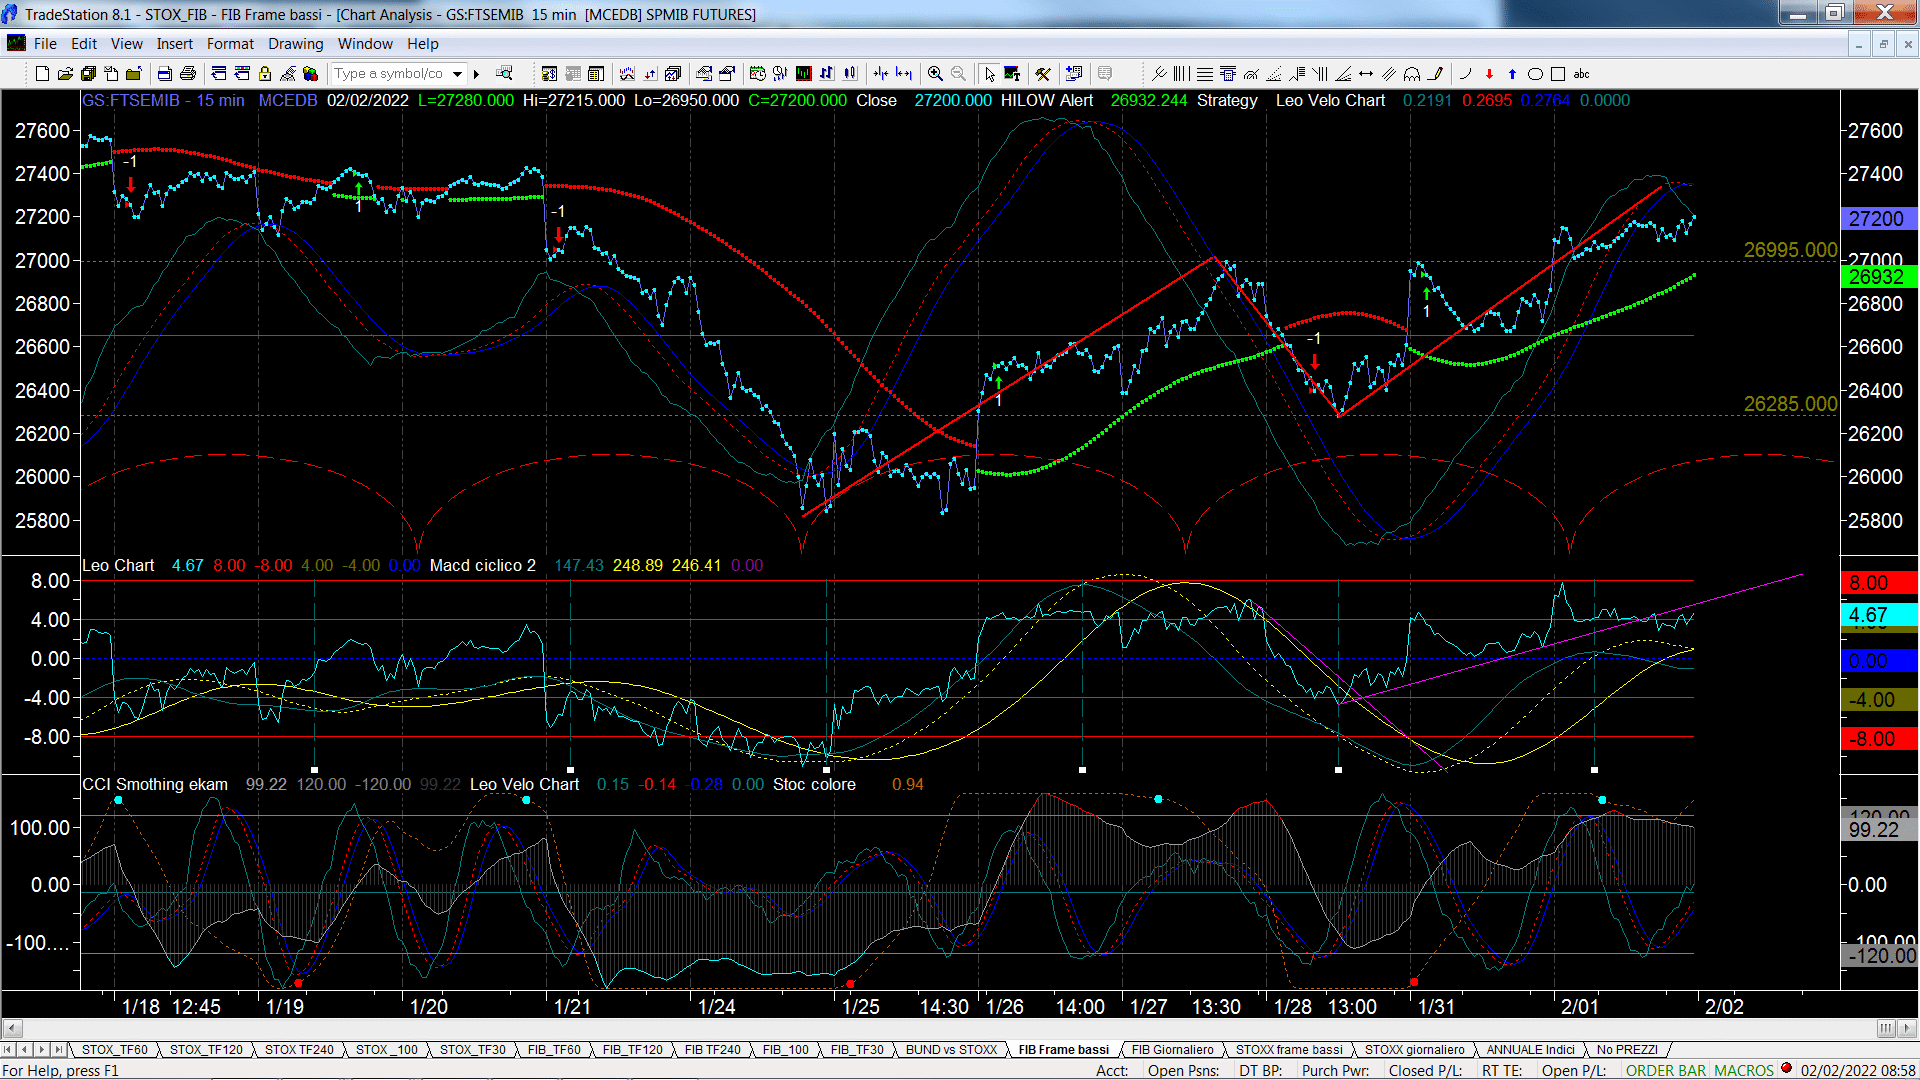This screenshot has height=1080, width=1920.
Task: Click the hammer and wrench tools icon
Action: [1042, 74]
